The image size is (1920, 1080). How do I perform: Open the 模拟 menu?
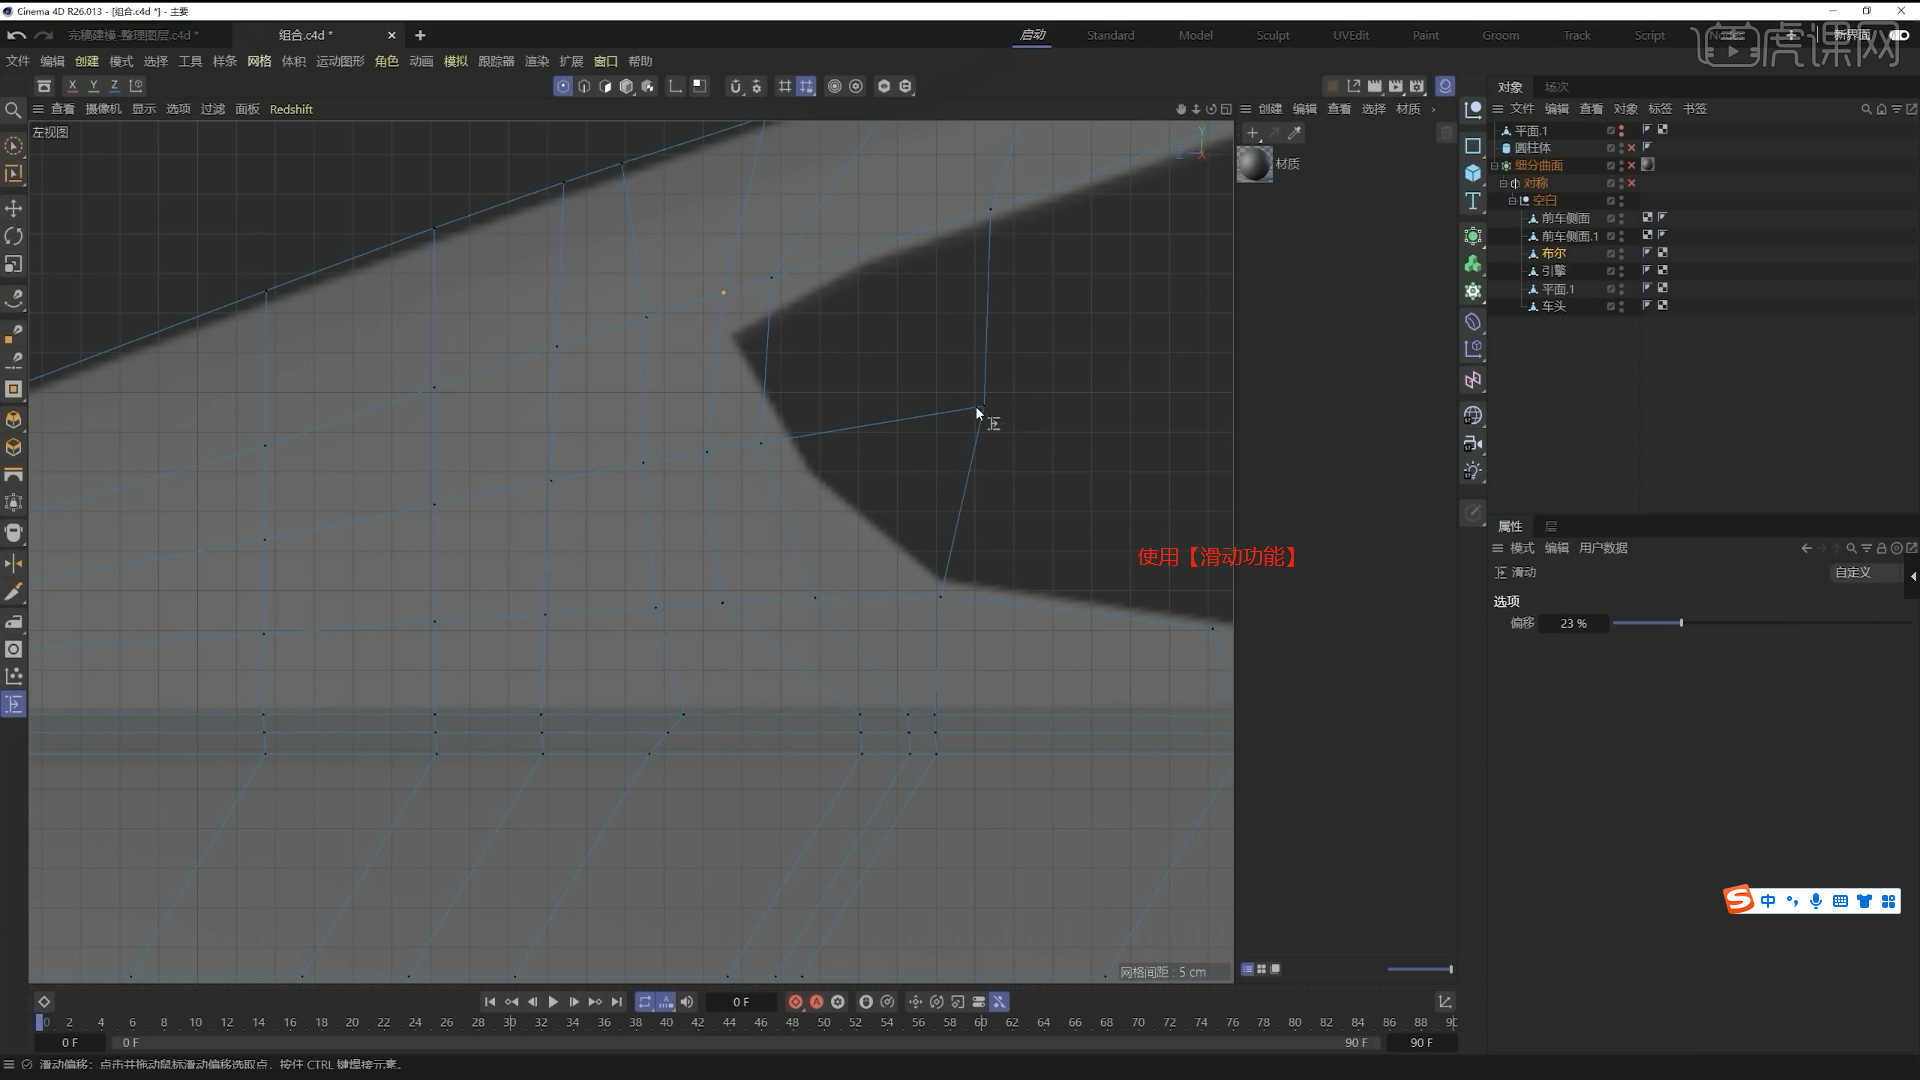pos(455,61)
